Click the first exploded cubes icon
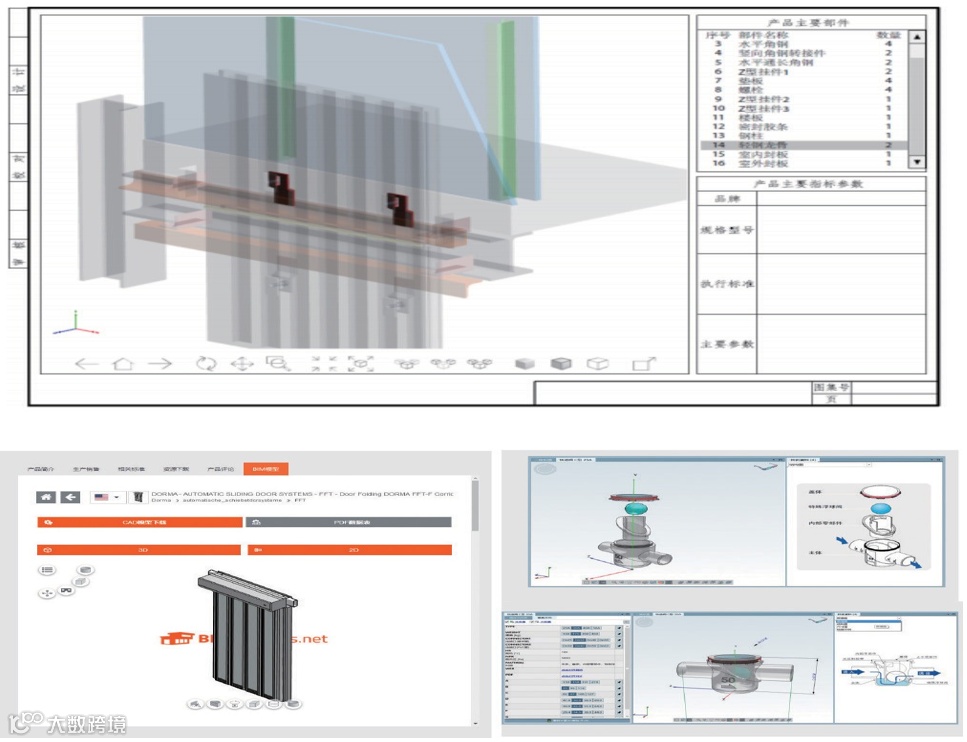 [406, 363]
